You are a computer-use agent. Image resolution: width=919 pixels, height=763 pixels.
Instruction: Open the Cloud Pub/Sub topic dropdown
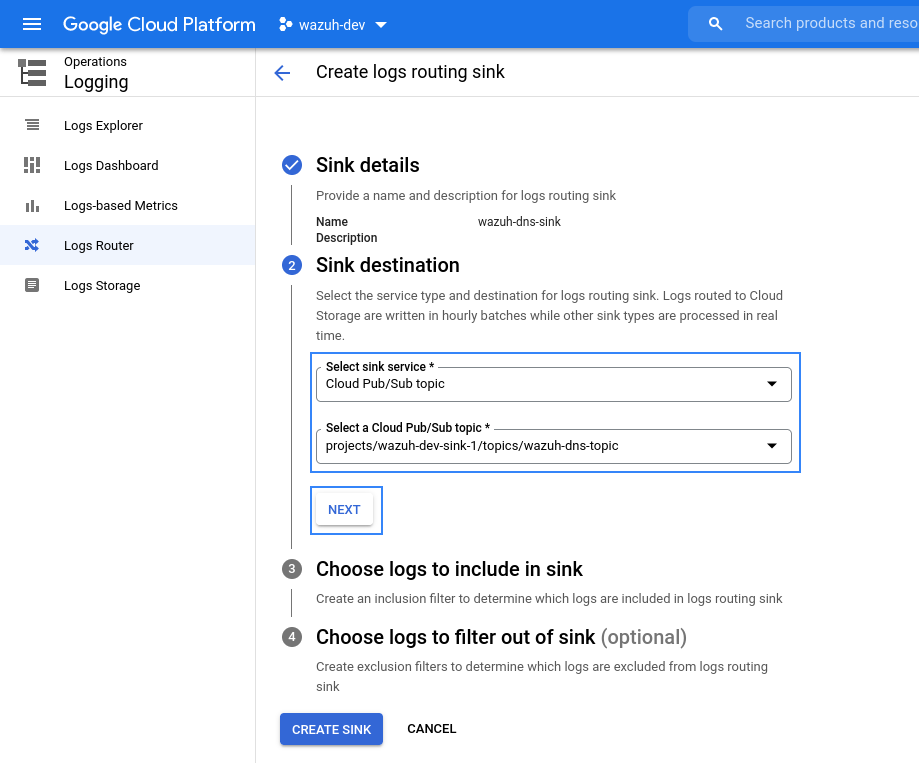point(553,446)
